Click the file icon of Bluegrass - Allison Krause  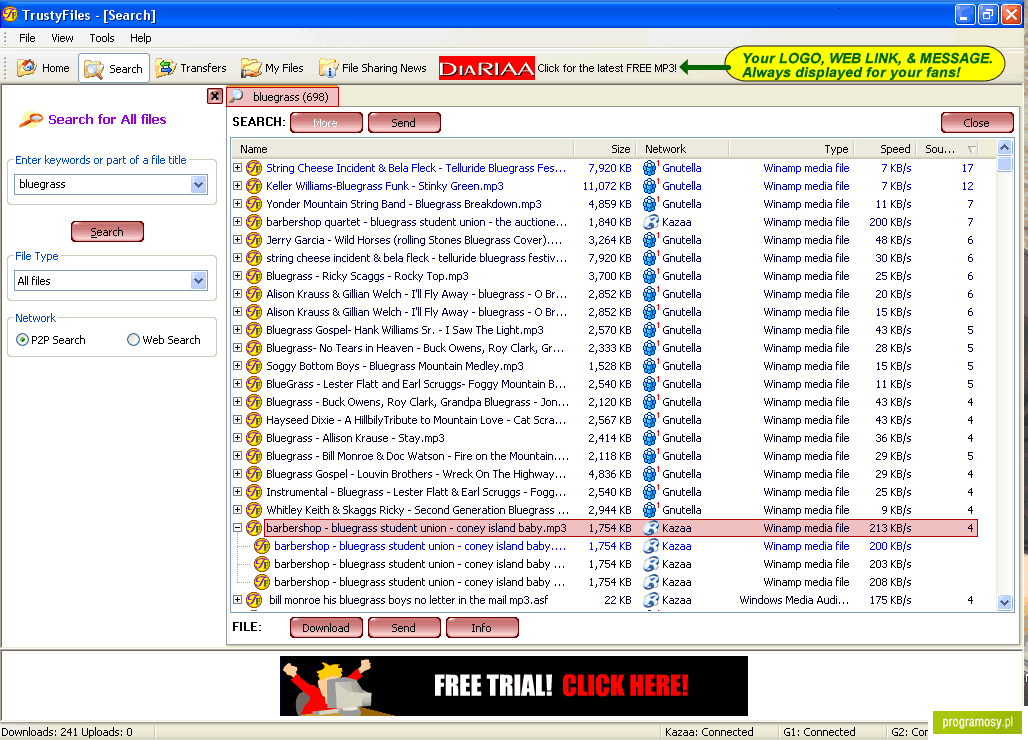click(254, 438)
